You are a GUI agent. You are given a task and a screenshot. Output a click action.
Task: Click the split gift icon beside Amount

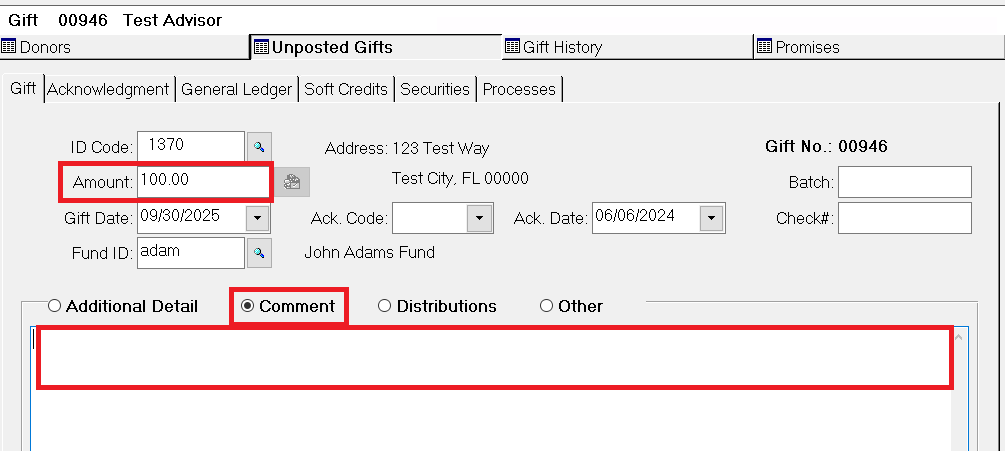292,182
